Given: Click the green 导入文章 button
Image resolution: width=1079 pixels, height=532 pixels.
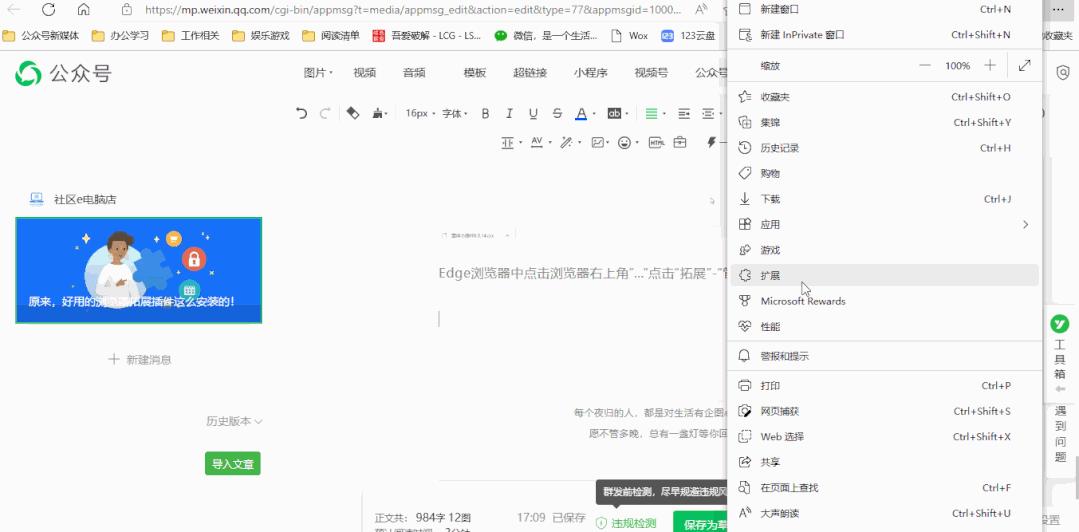Looking at the screenshot, I should click(233, 464).
